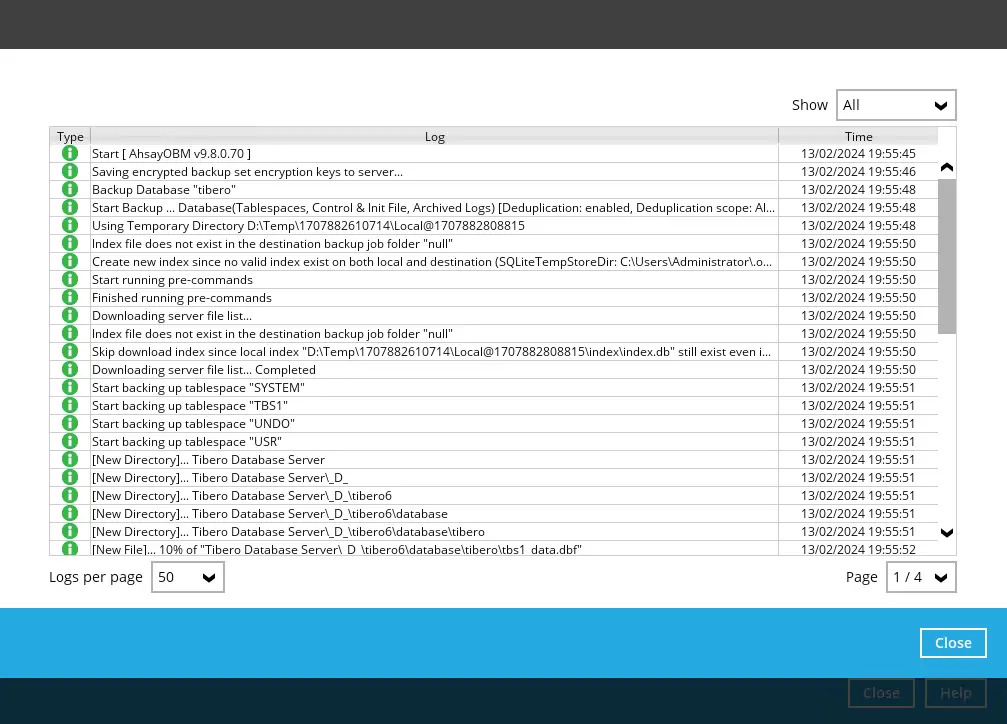Click the Time column header
The image size is (1007, 724).
click(x=858, y=136)
